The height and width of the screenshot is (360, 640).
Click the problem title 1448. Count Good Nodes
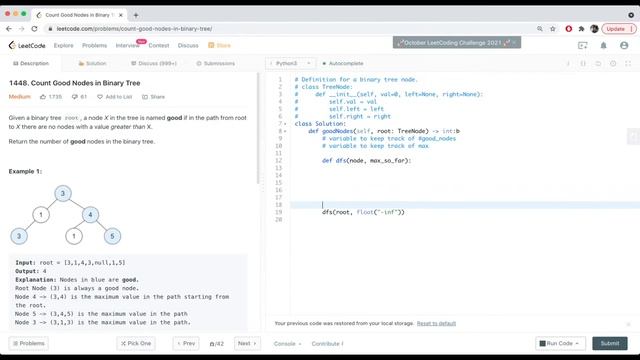(x=75, y=83)
